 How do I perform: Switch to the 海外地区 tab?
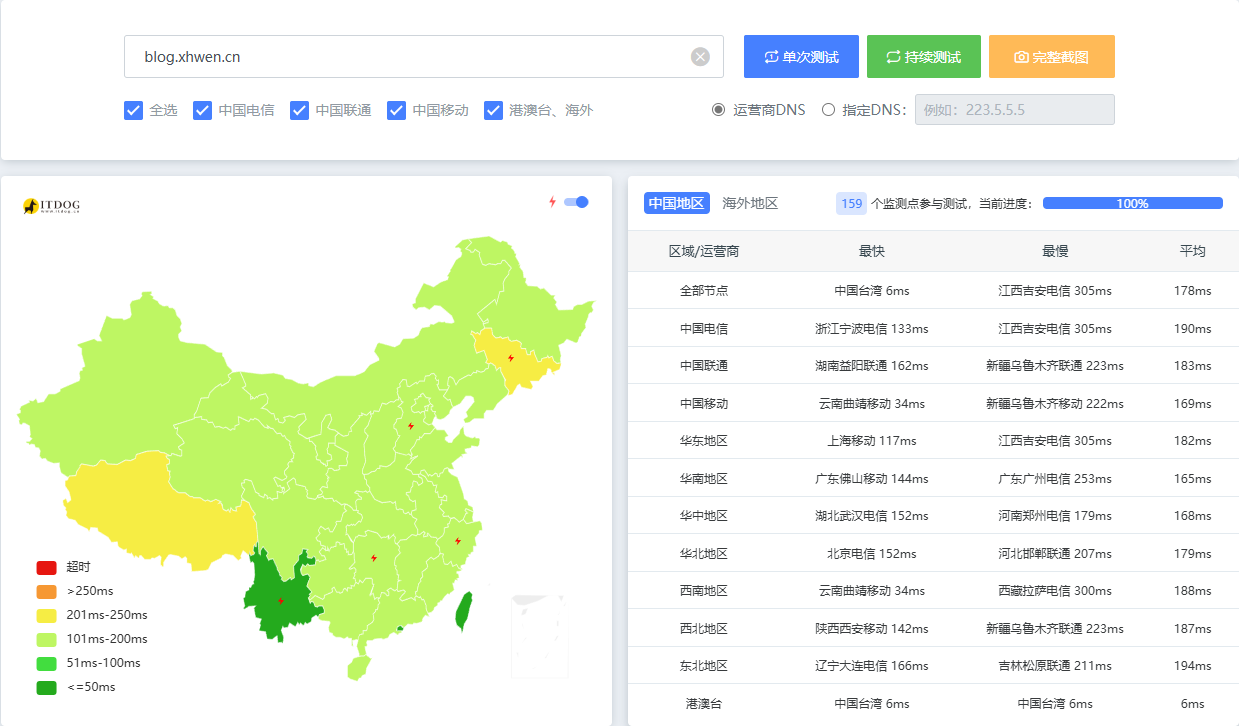tap(750, 203)
